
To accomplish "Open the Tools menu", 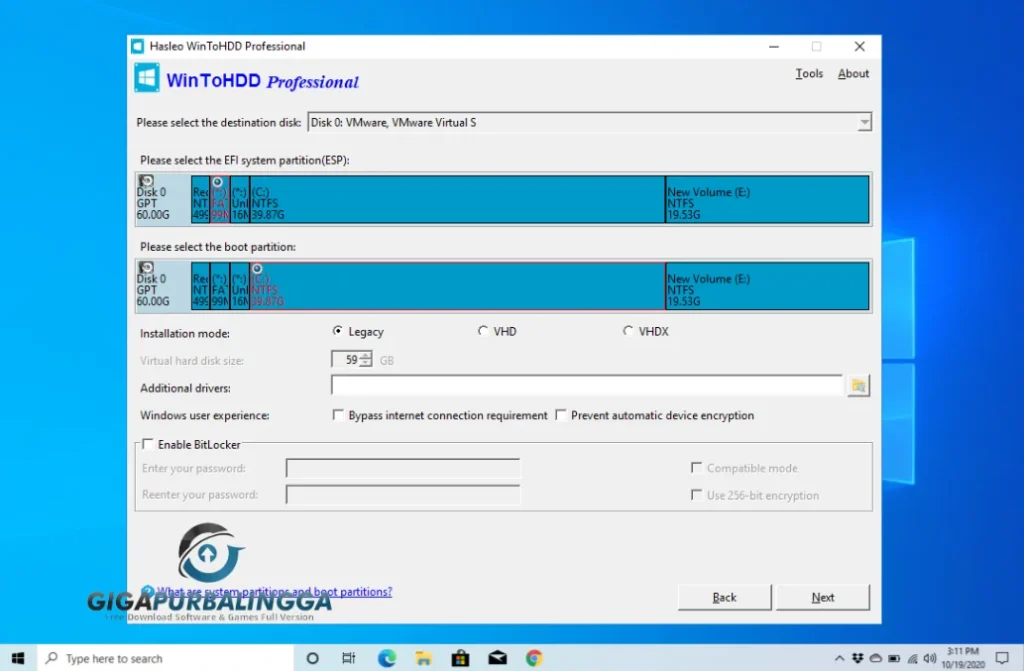I will pos(809,74).
